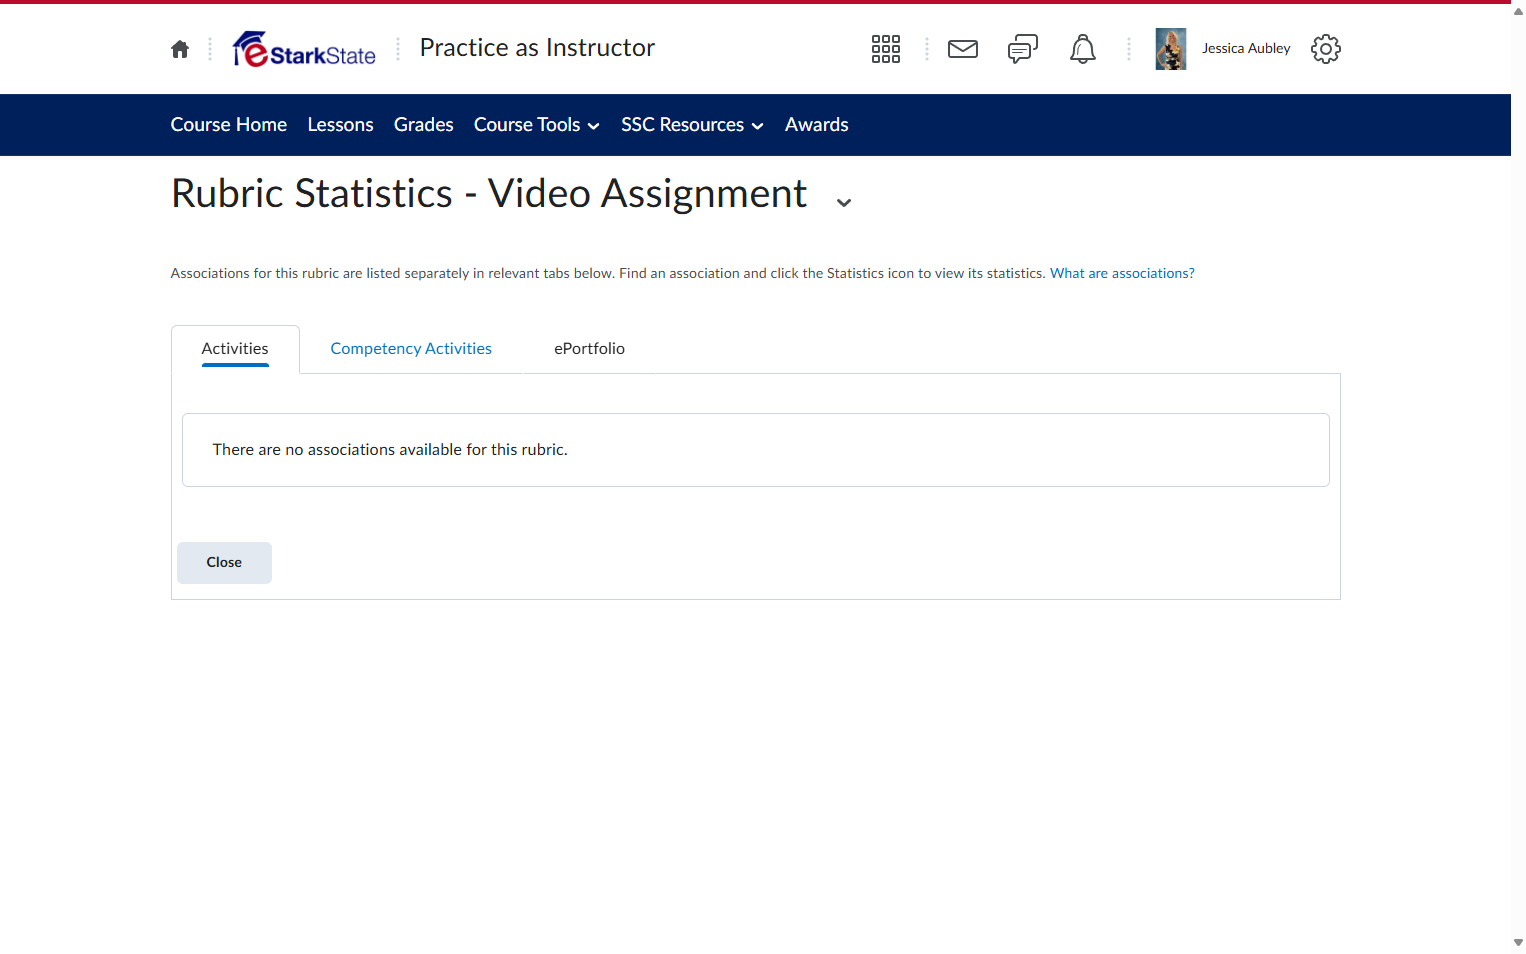Switch to ePortfolio tab

[590, 349]
